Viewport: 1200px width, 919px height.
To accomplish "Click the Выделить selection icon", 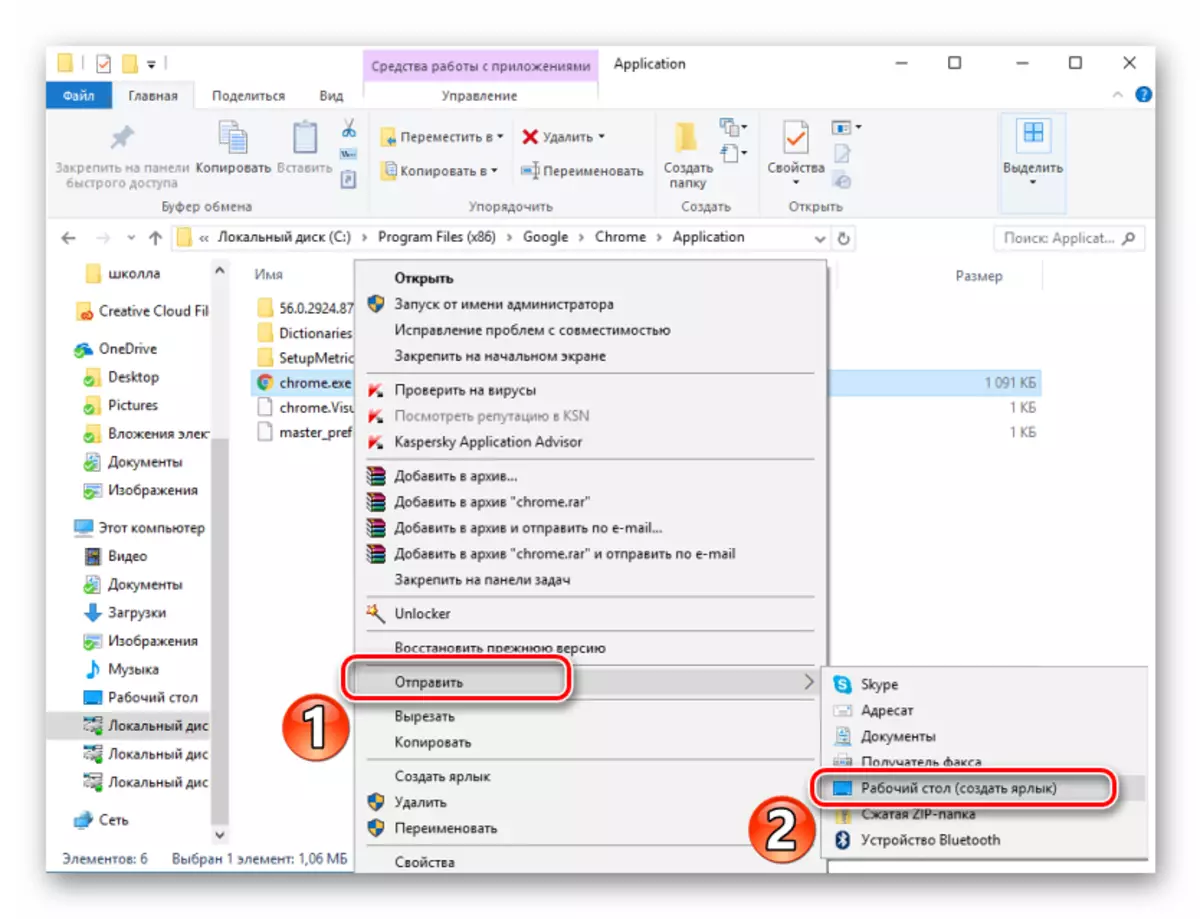I will click(x=1033, y=135).
